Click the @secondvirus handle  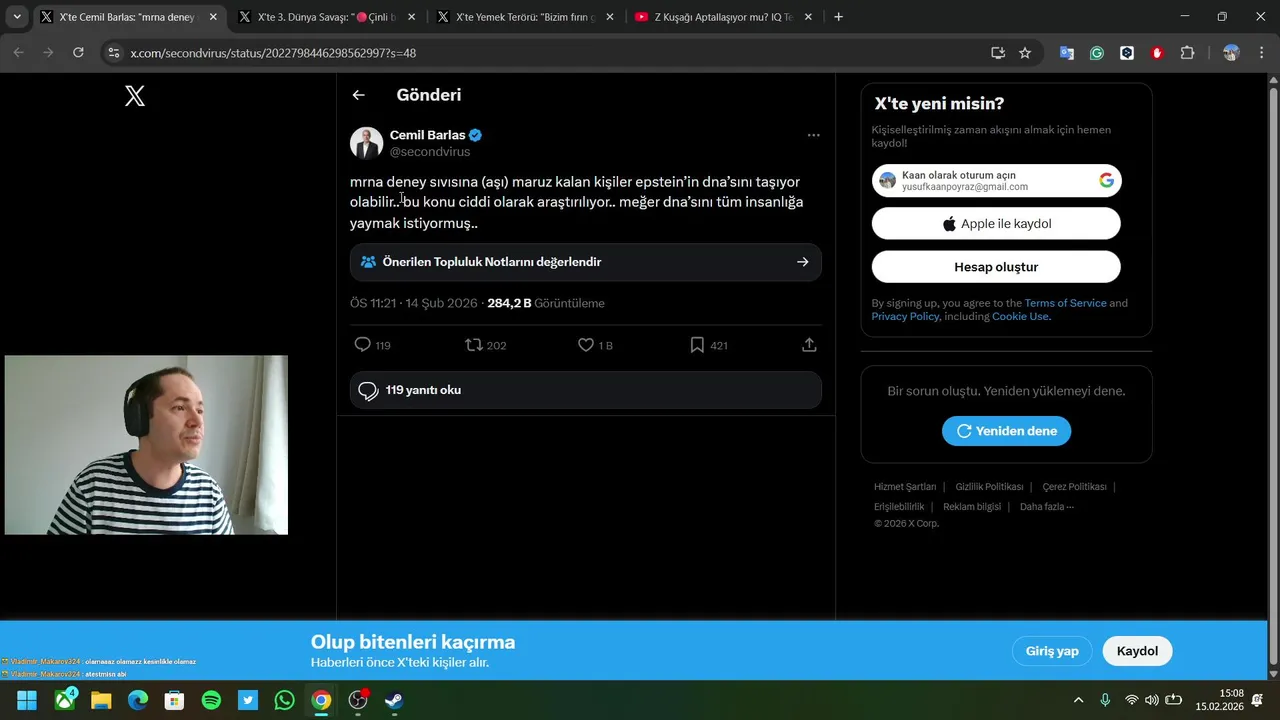click(x=429, y=152)
